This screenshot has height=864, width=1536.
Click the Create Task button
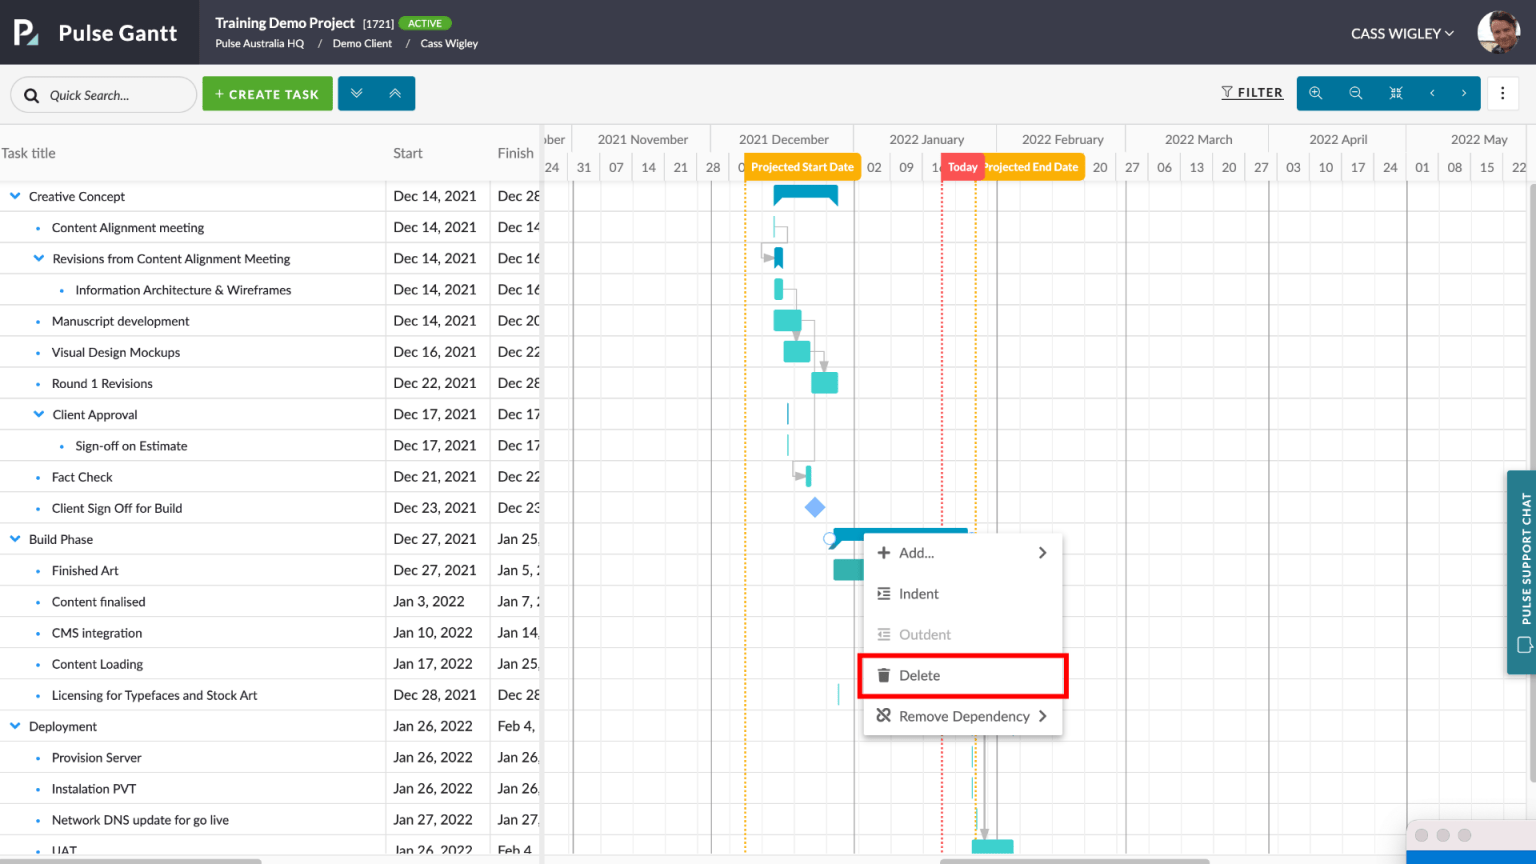click(x=267, y=93)
